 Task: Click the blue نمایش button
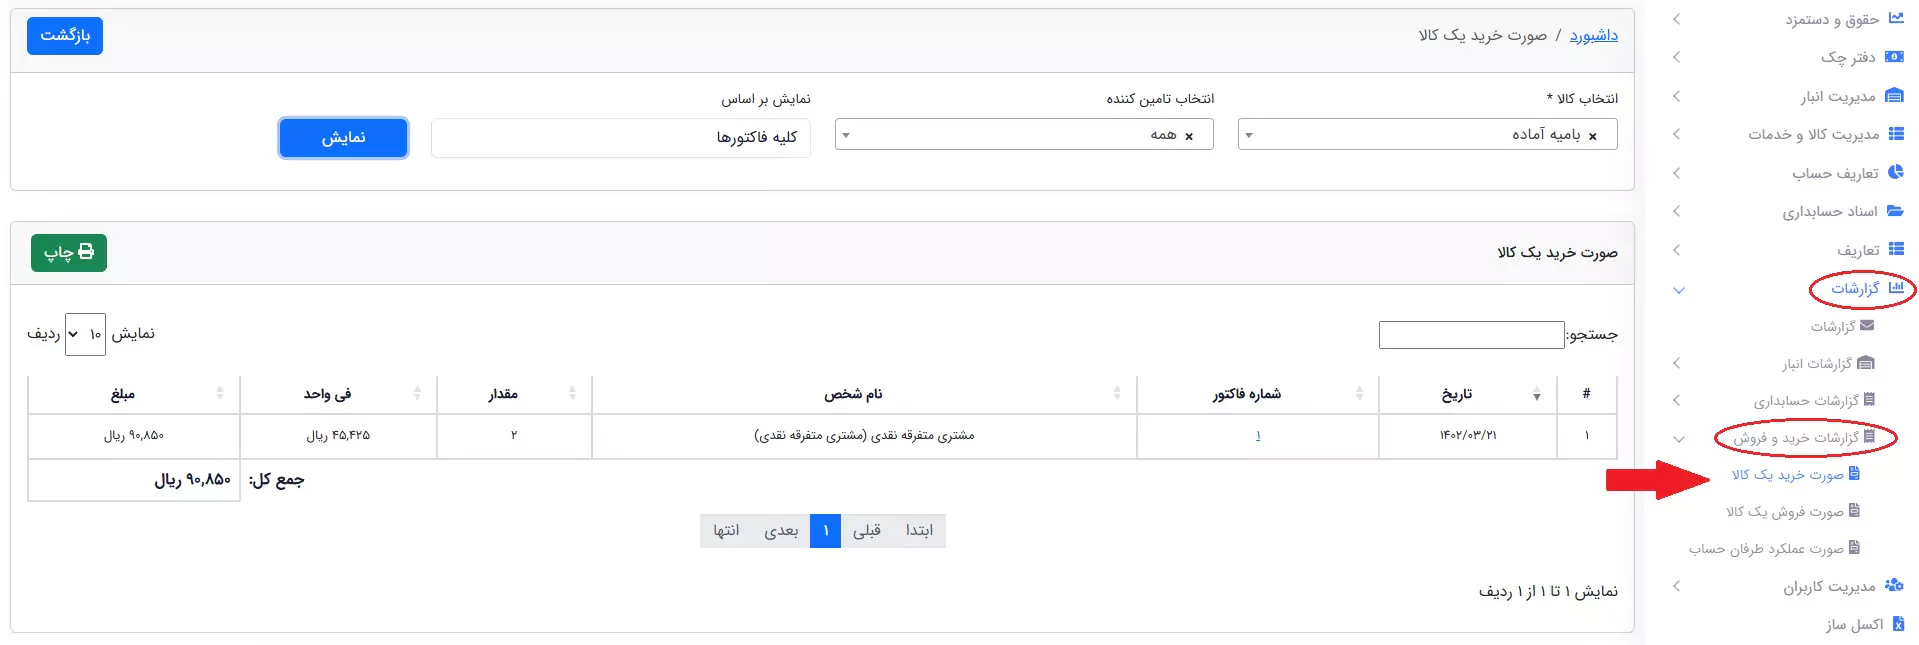tap(343, 138)
